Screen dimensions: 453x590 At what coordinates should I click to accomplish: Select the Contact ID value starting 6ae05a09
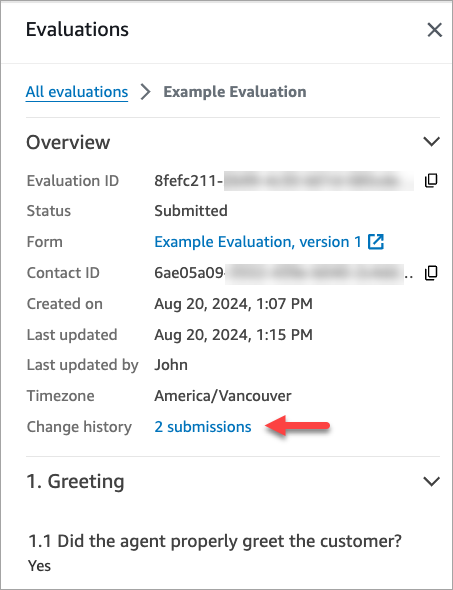pos(284,273)
